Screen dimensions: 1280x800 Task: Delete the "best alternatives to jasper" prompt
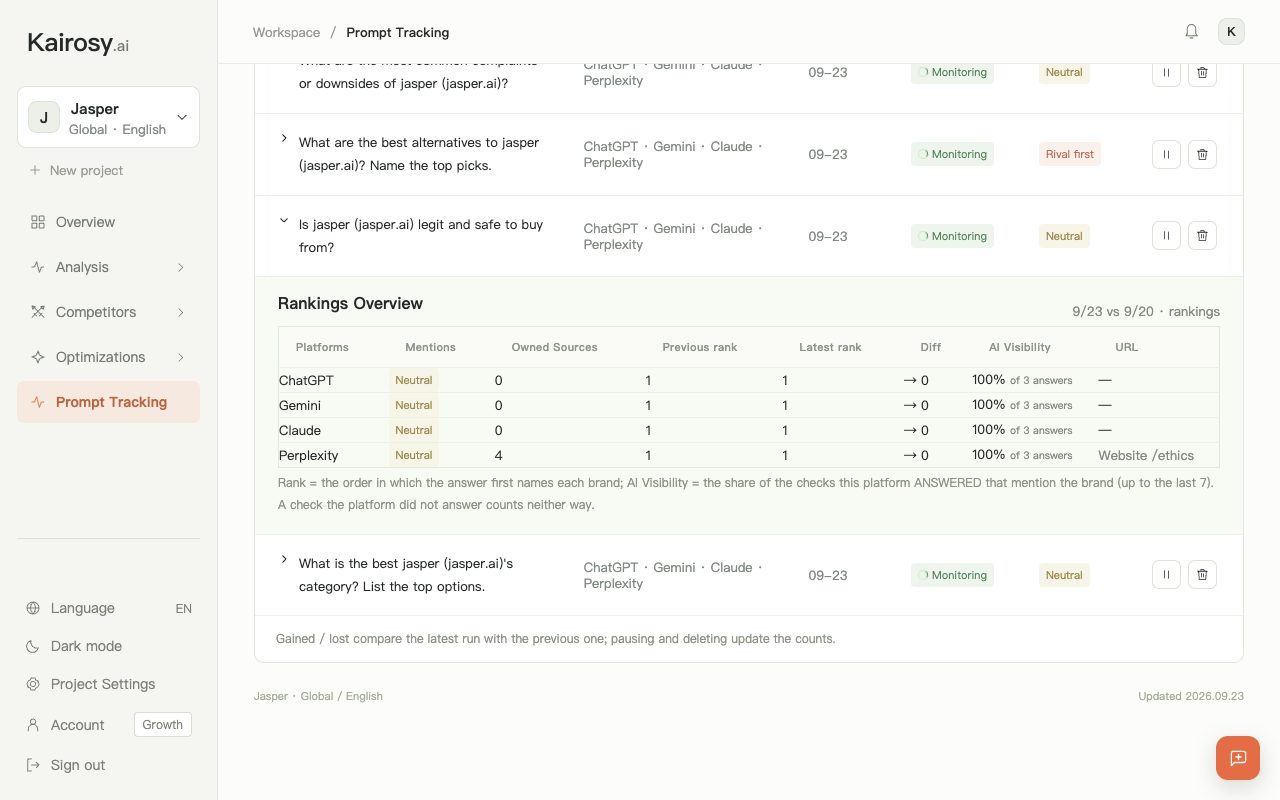click(1202, 154)
